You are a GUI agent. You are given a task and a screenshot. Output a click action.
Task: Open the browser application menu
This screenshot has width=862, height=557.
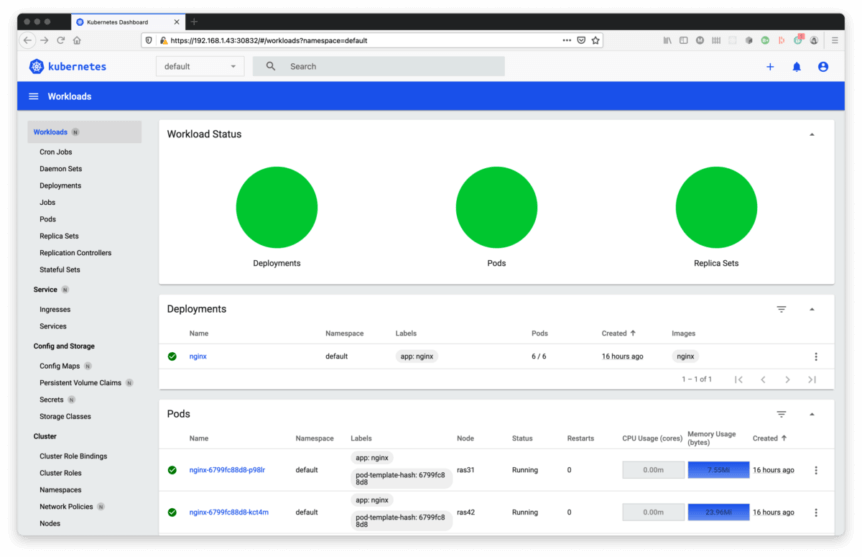(x=835, y=40)
